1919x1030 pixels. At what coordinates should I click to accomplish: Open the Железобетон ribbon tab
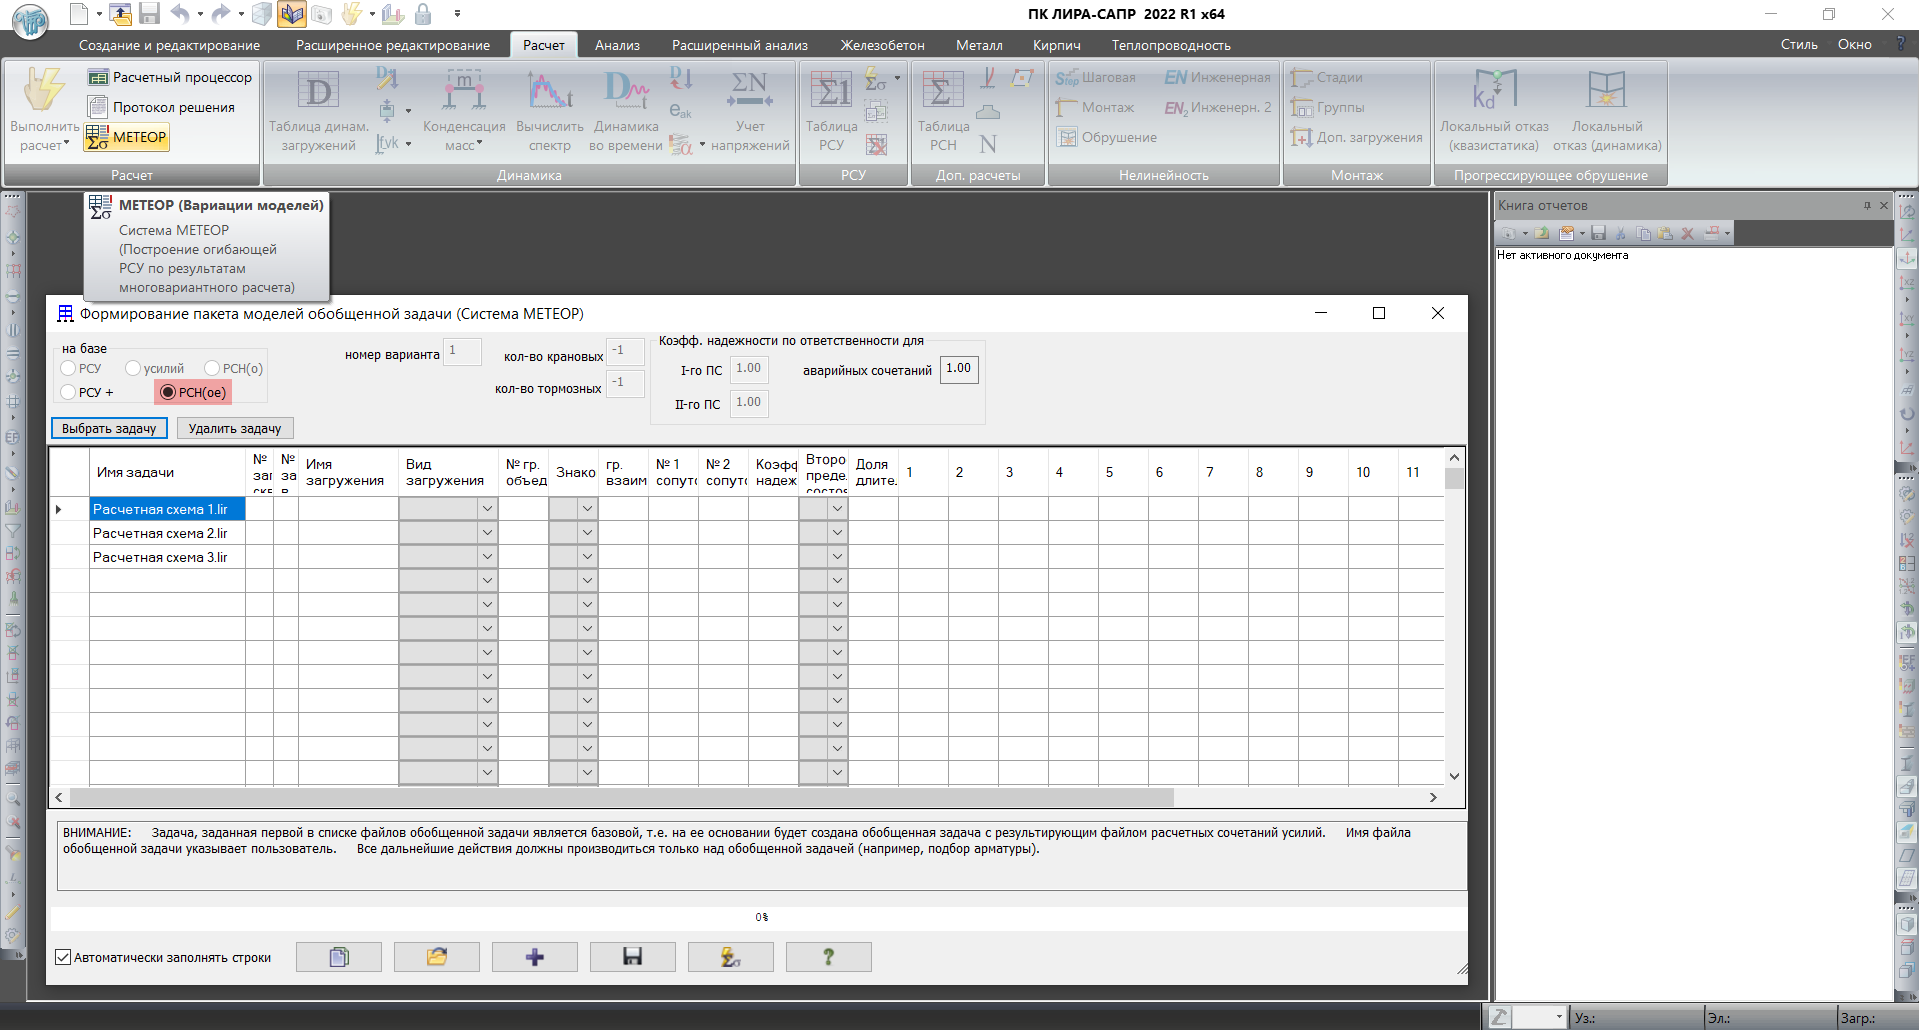pos(882,45)
